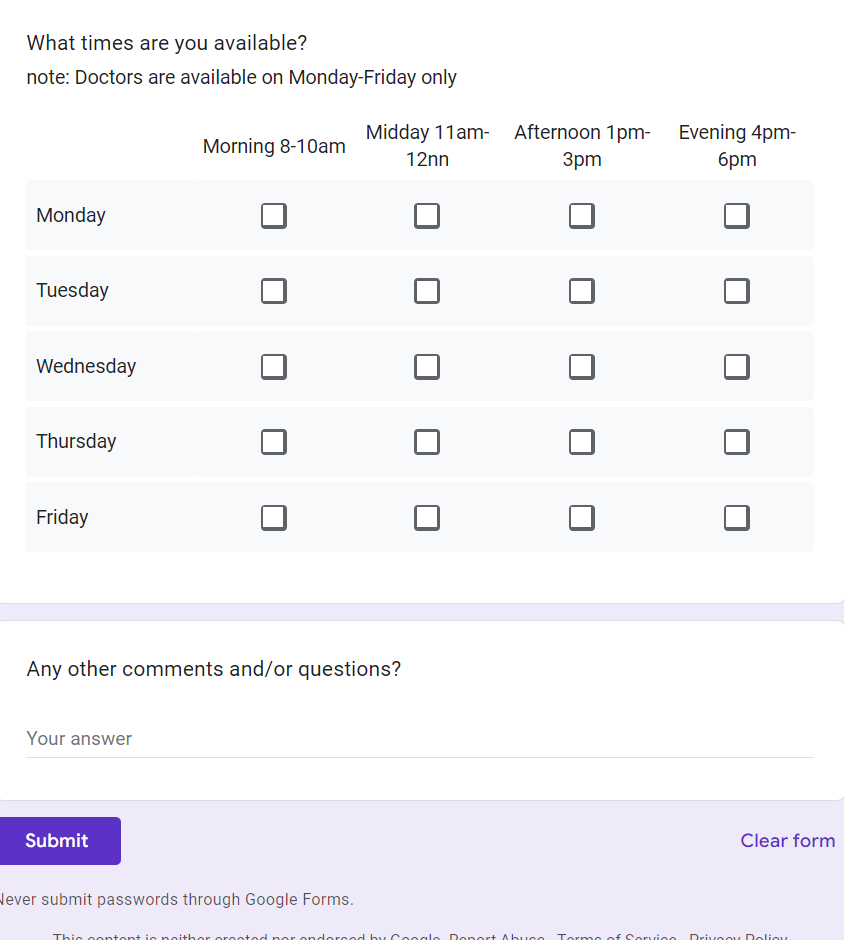Tick Friday Afternoon 1pm-3pm checkbox
Image resolution: width=844 pixels, height=940 pixels.
[x=582, y=518]
